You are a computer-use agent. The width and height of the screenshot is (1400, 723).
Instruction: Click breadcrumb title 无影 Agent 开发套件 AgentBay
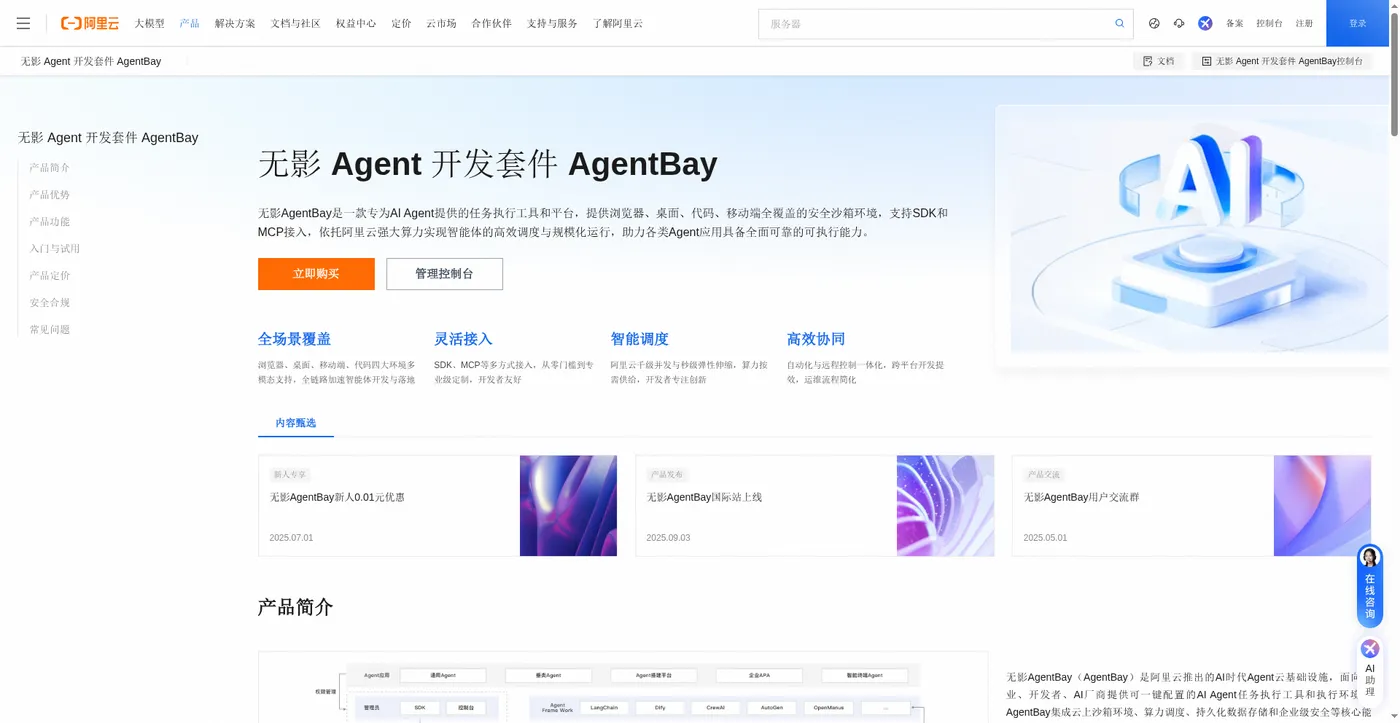click(x=91, y=61)
